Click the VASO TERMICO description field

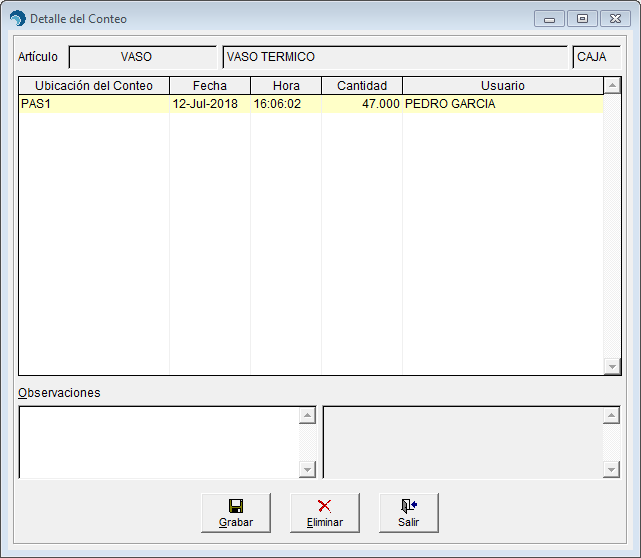pyautogui.click(x=395, y=57)
